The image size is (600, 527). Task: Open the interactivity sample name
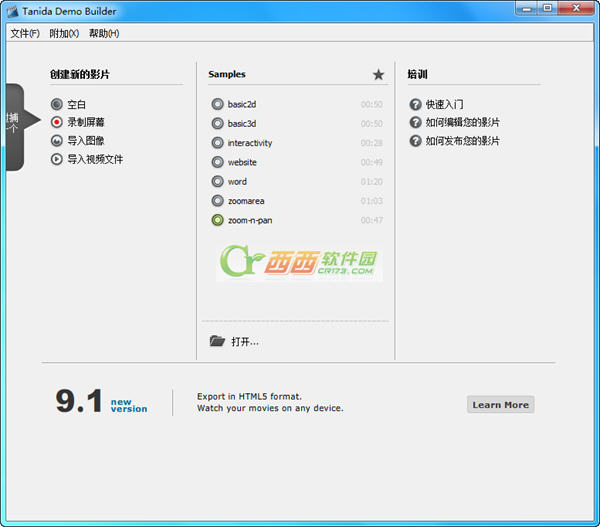250,143
